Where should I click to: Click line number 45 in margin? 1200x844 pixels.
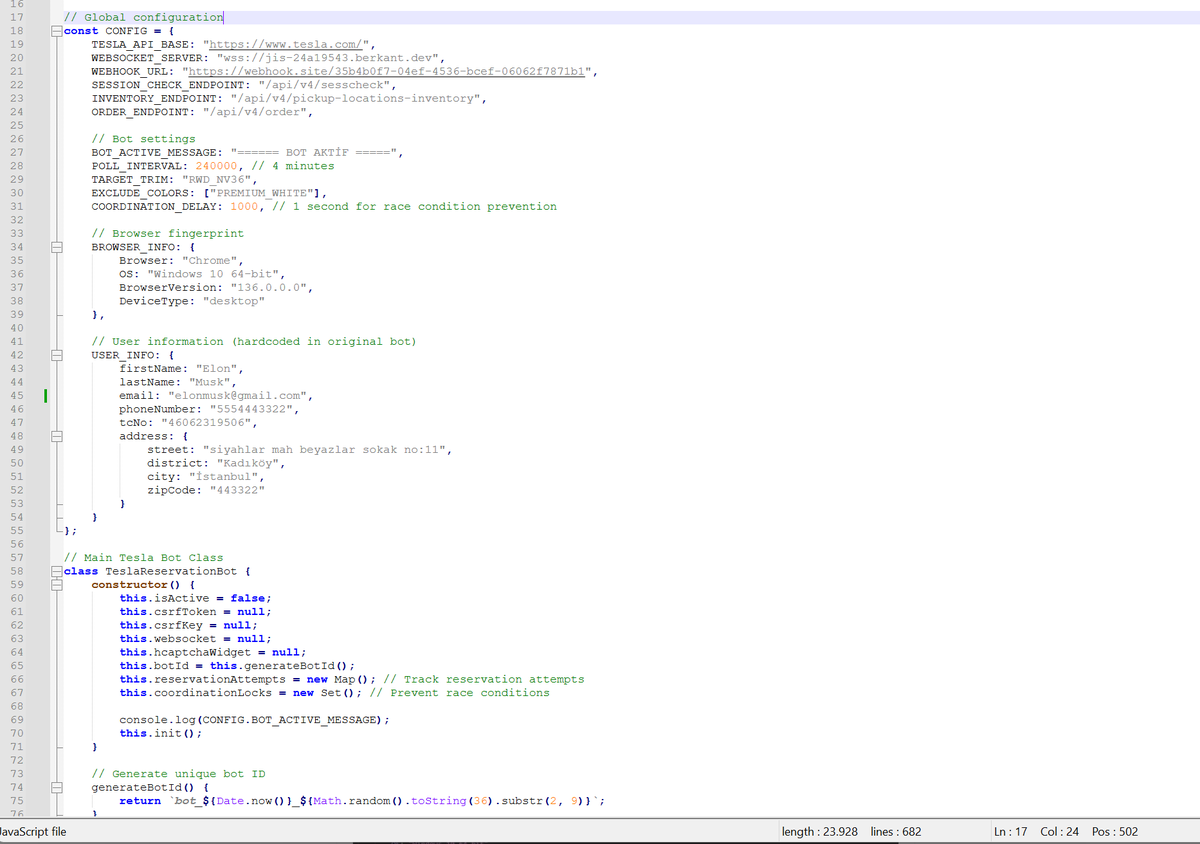point(15,396)
